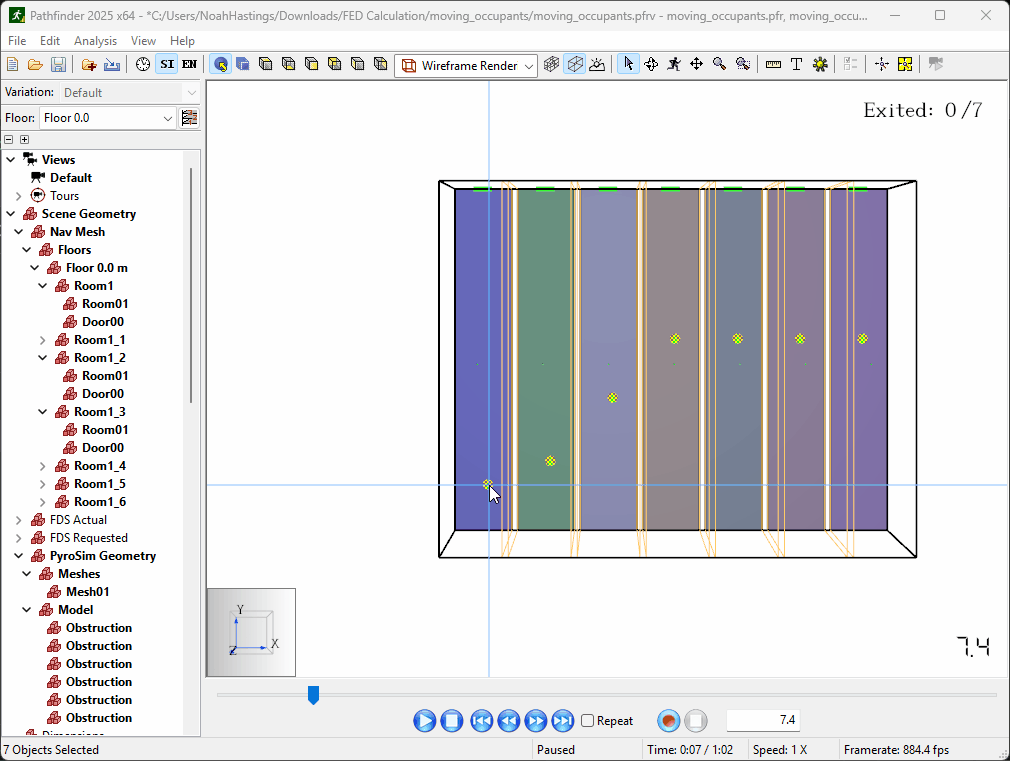The image size is (1010, 761).
Task: Expand the FDS Actual node
Action: (x=19, y=520)
